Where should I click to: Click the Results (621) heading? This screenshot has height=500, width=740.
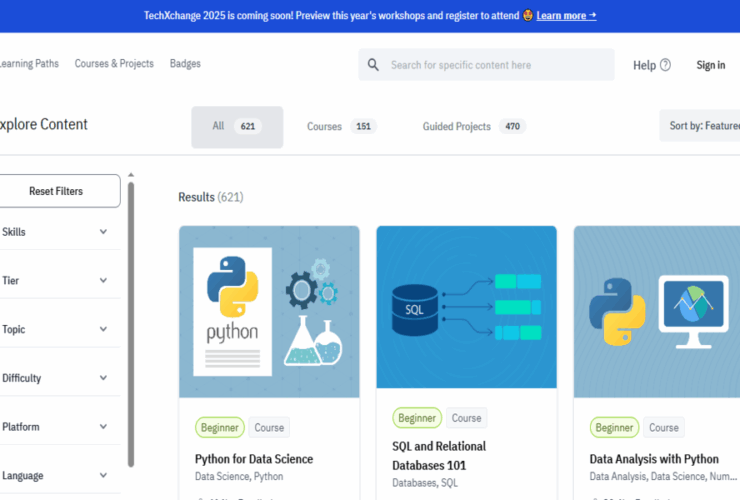[210, 197]
